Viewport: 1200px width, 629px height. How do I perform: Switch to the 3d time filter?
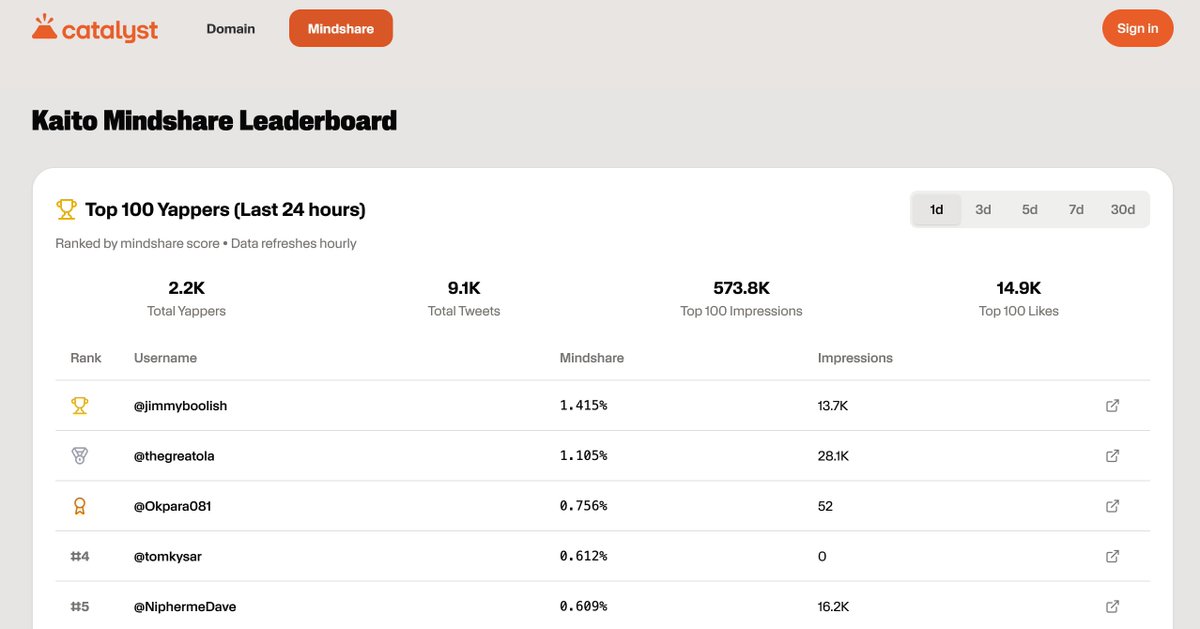(x=982, y=209)
